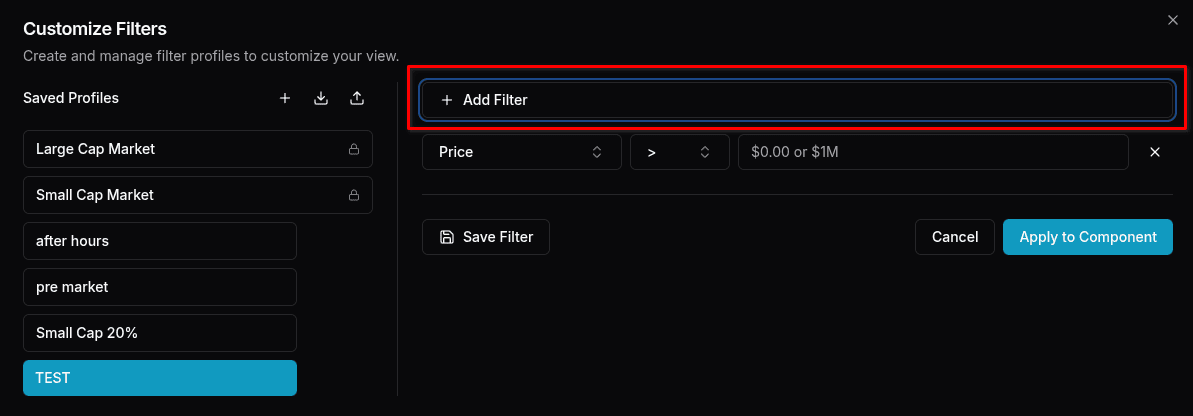This screenshot has width=1193, height=416.
Task: Close the Customize Filters dialog
Action: (1172, 21)
